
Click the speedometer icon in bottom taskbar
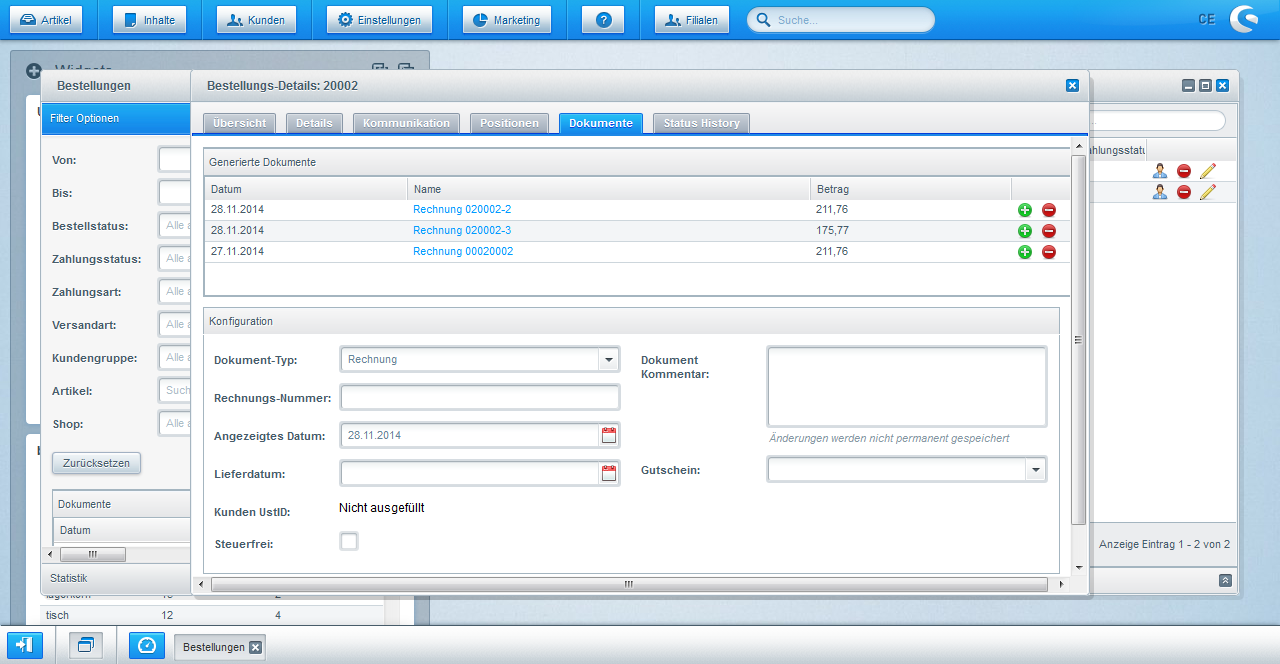(147, 646)
